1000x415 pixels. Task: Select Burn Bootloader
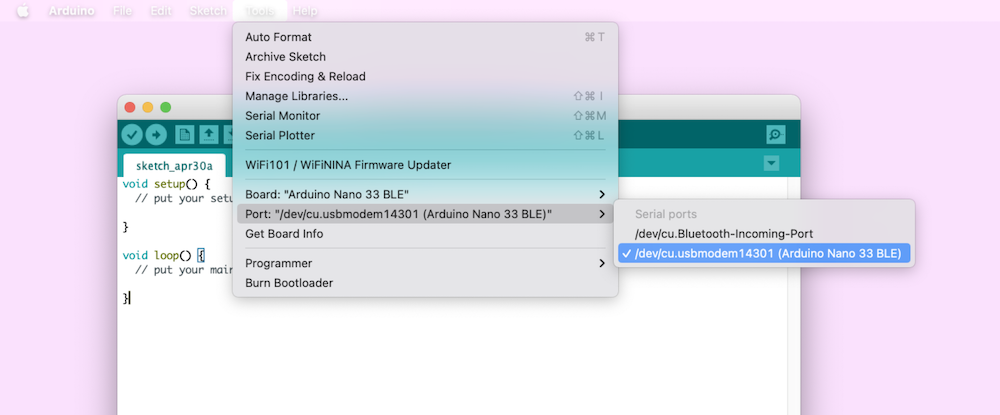click(425, 283)
